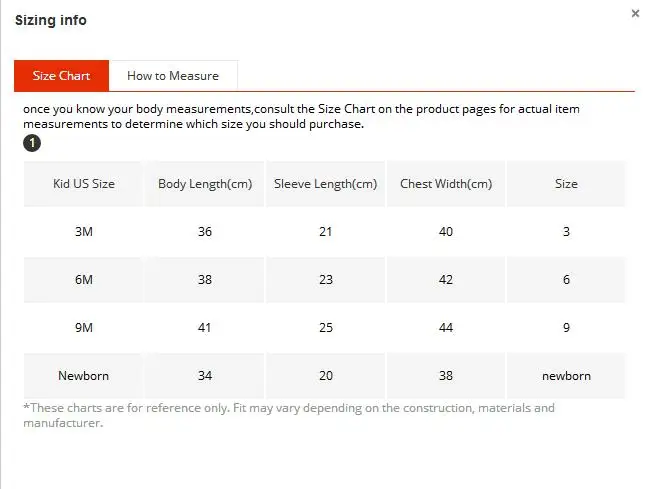Click sleeve length value 23 for 6M
The image size is (647, 489).
click(326, 279)
